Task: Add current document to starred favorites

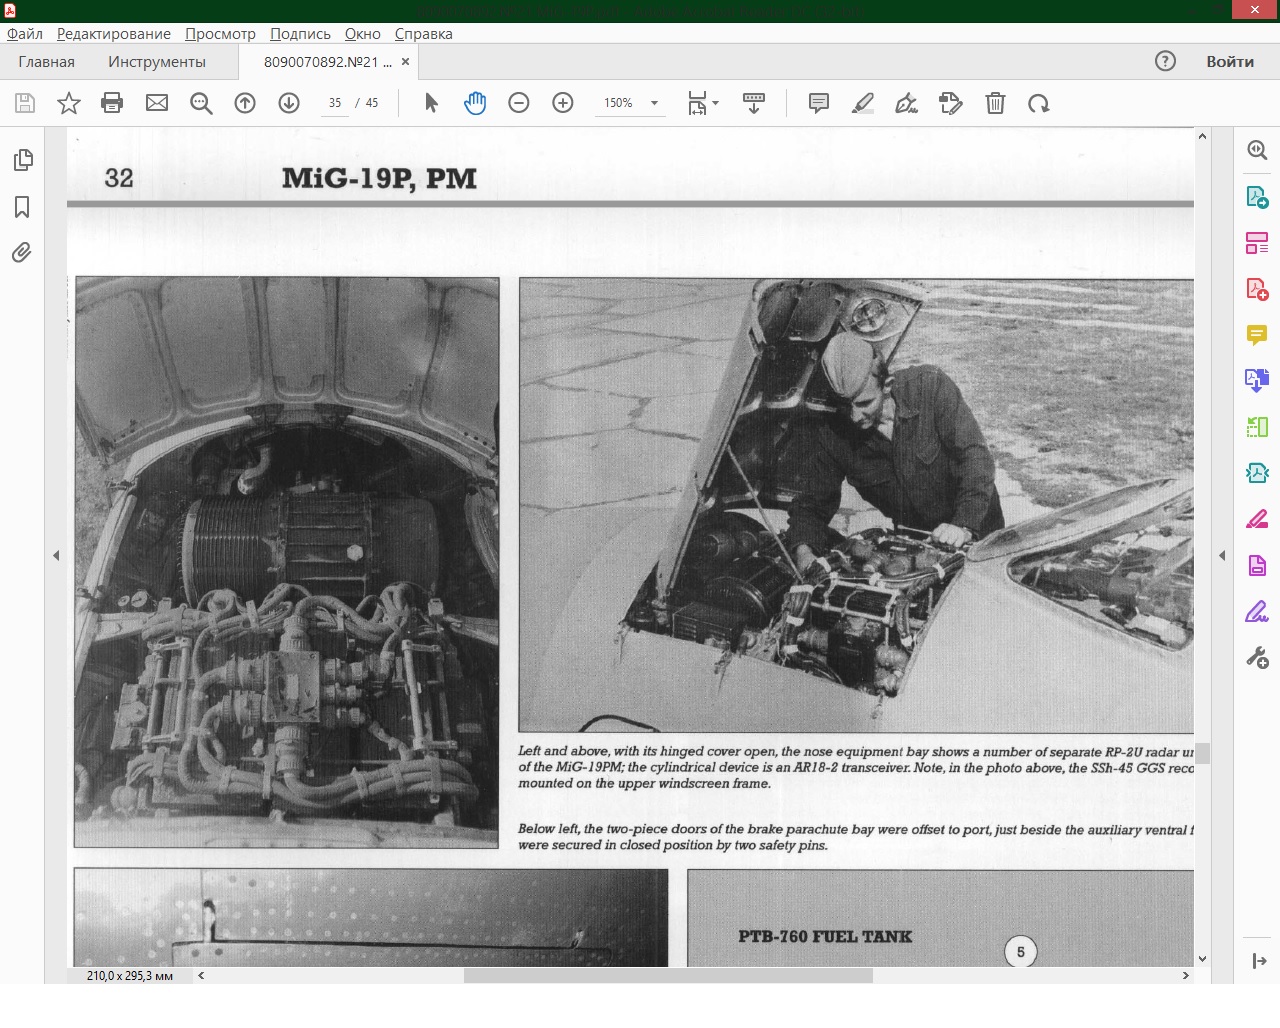Action: pyautogui.click(x=69, y=103)
